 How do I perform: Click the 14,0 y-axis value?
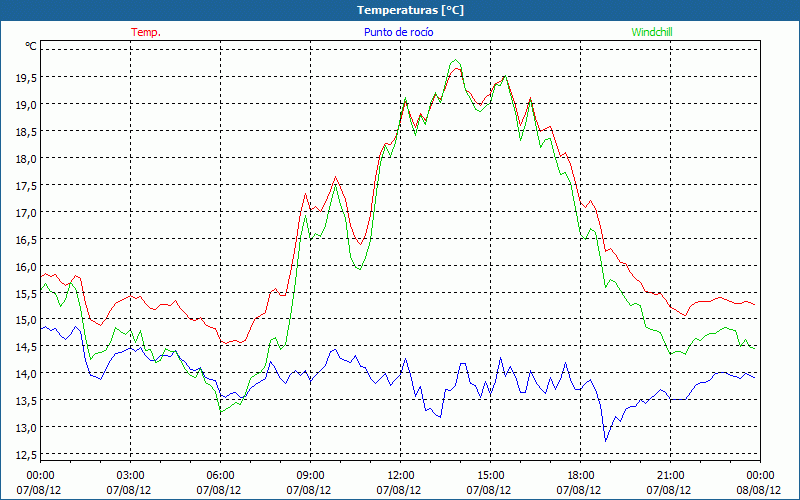[x=26, y=374]
